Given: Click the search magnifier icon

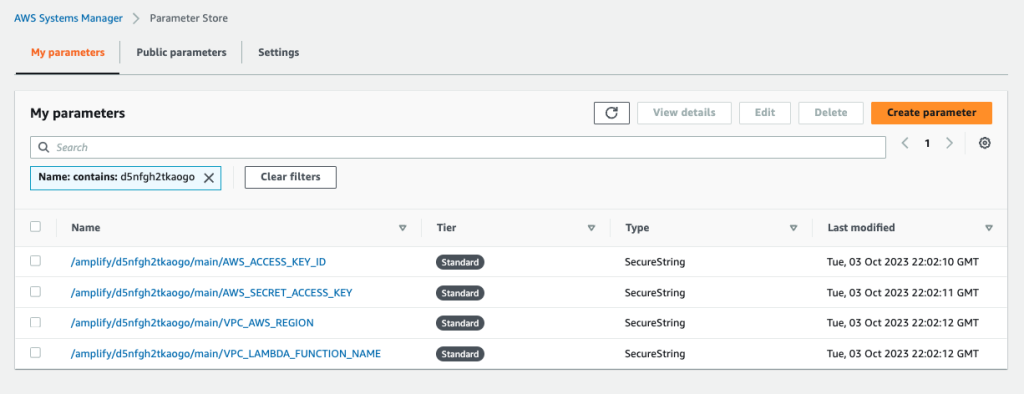Looking at the screenshot, I should pos(44,148).
